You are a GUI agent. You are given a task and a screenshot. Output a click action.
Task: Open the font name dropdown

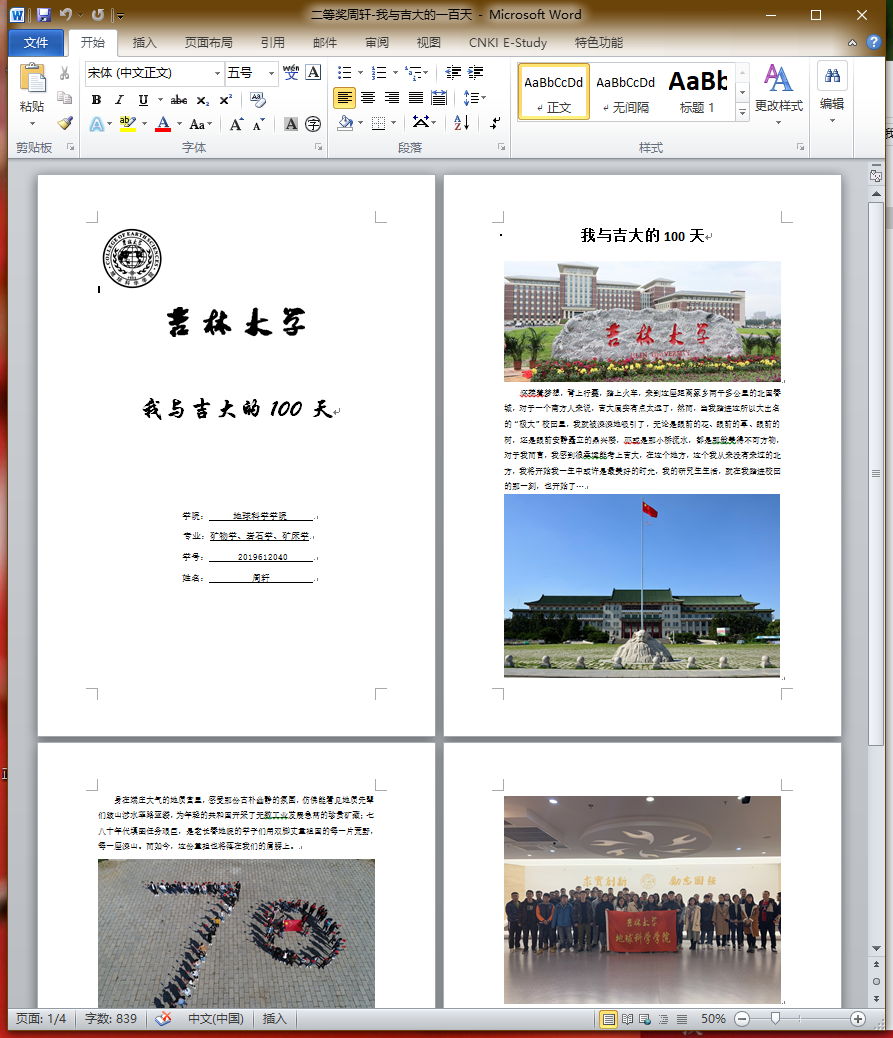[217, 73]
